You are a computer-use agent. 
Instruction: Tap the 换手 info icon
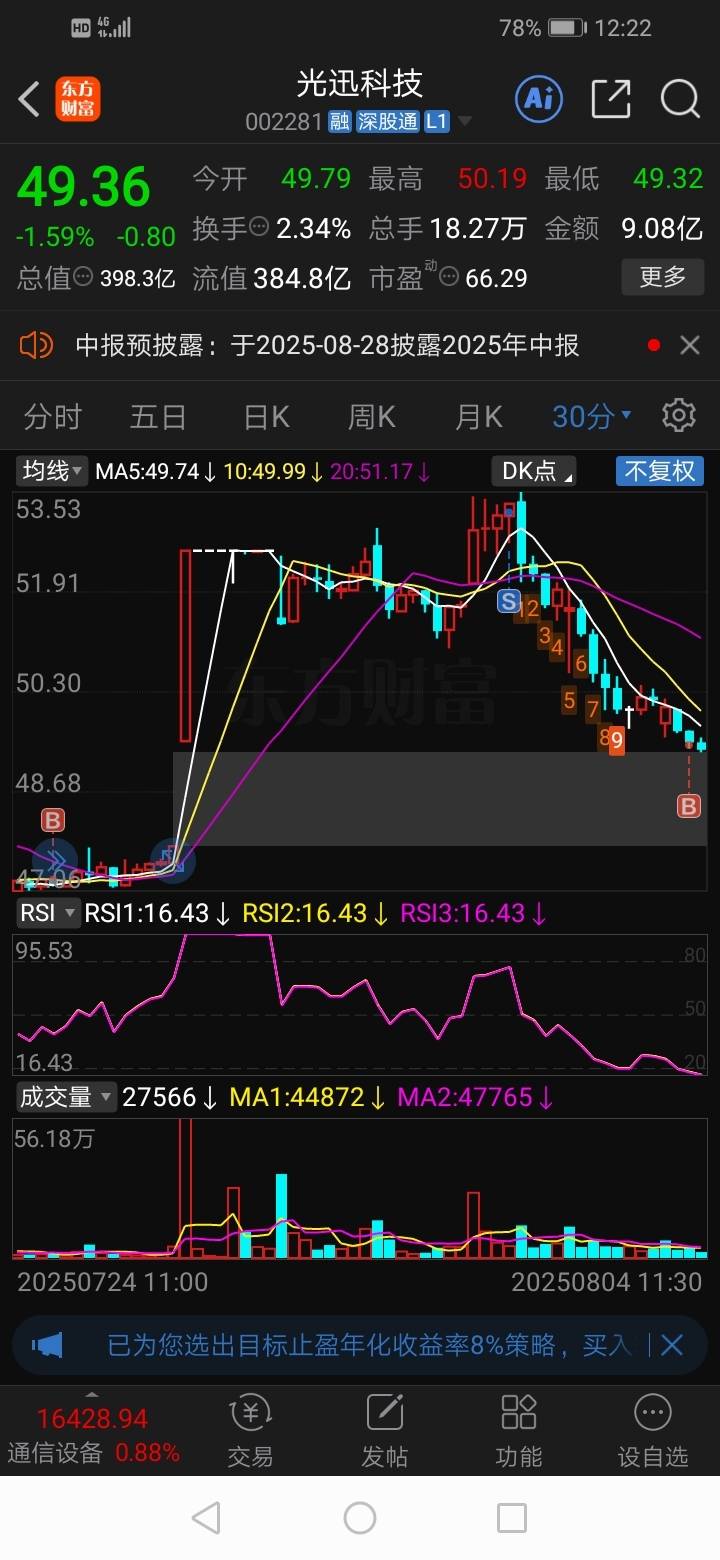pyautogui.click(x=259, y=228)
